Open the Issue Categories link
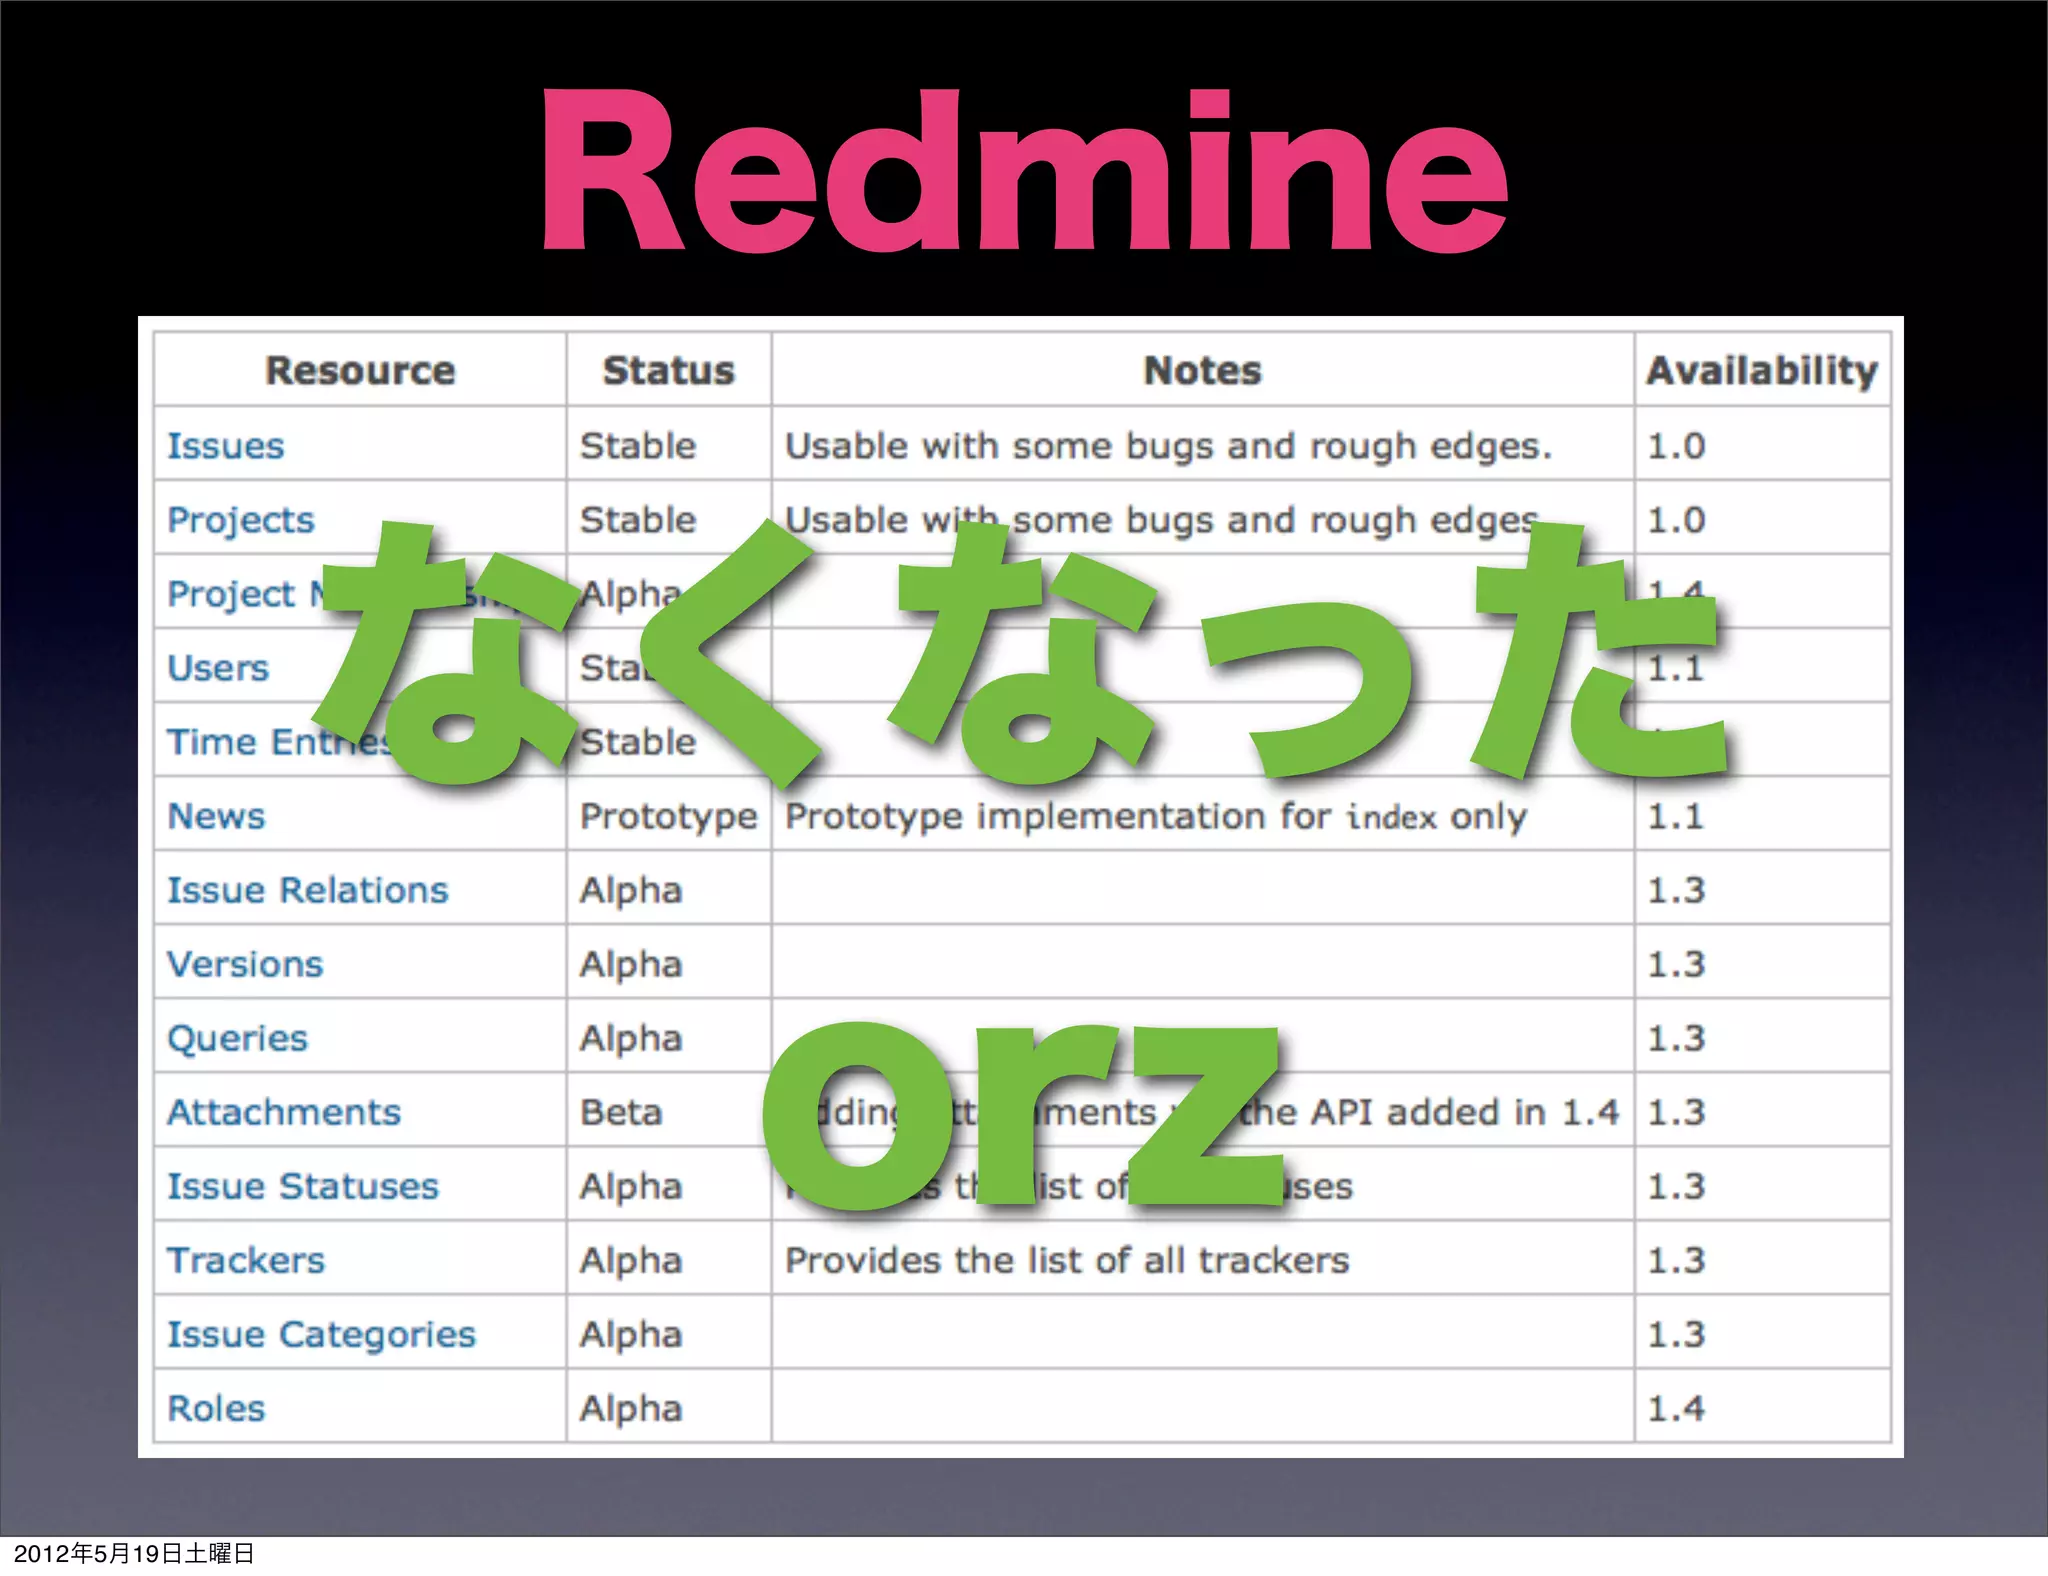Viewport: 2048px width, 1576px height. (321, 1335)
